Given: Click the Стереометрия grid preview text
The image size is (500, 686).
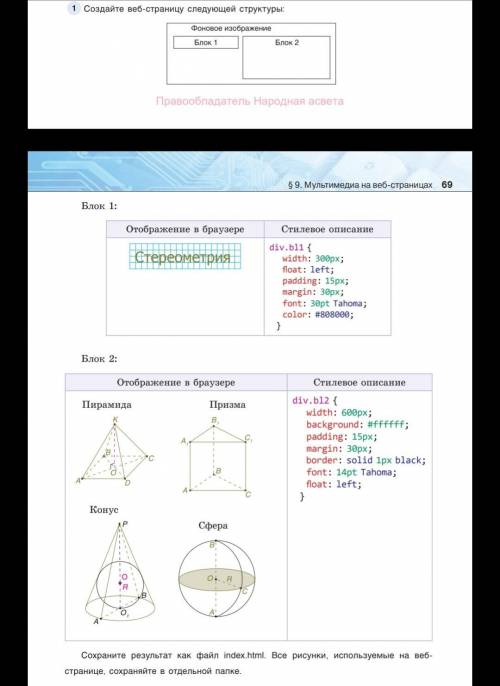Looking at the screenshot, I should [x=185, y=256].
